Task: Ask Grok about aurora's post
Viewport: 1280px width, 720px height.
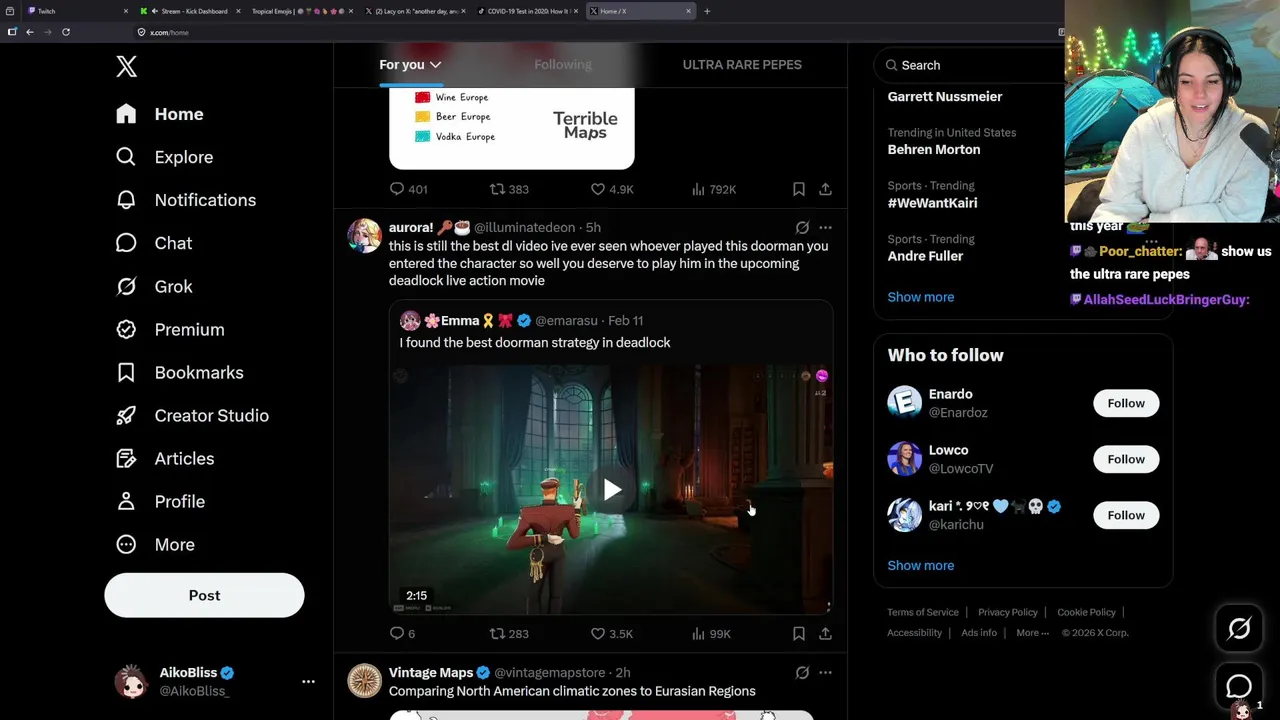Action: [802, 228]
